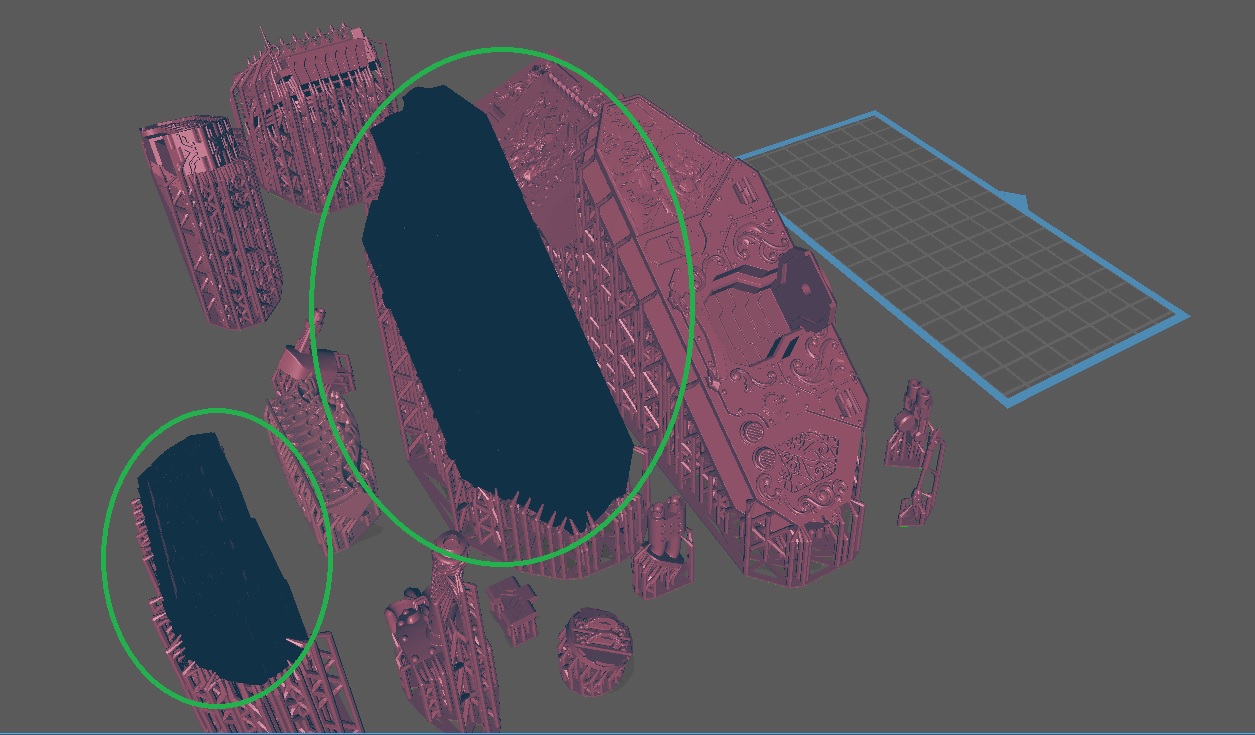The image size is (1255, 735).
Task: Select the small twin-cylinder model beside the hull
Action: (662, 548)
